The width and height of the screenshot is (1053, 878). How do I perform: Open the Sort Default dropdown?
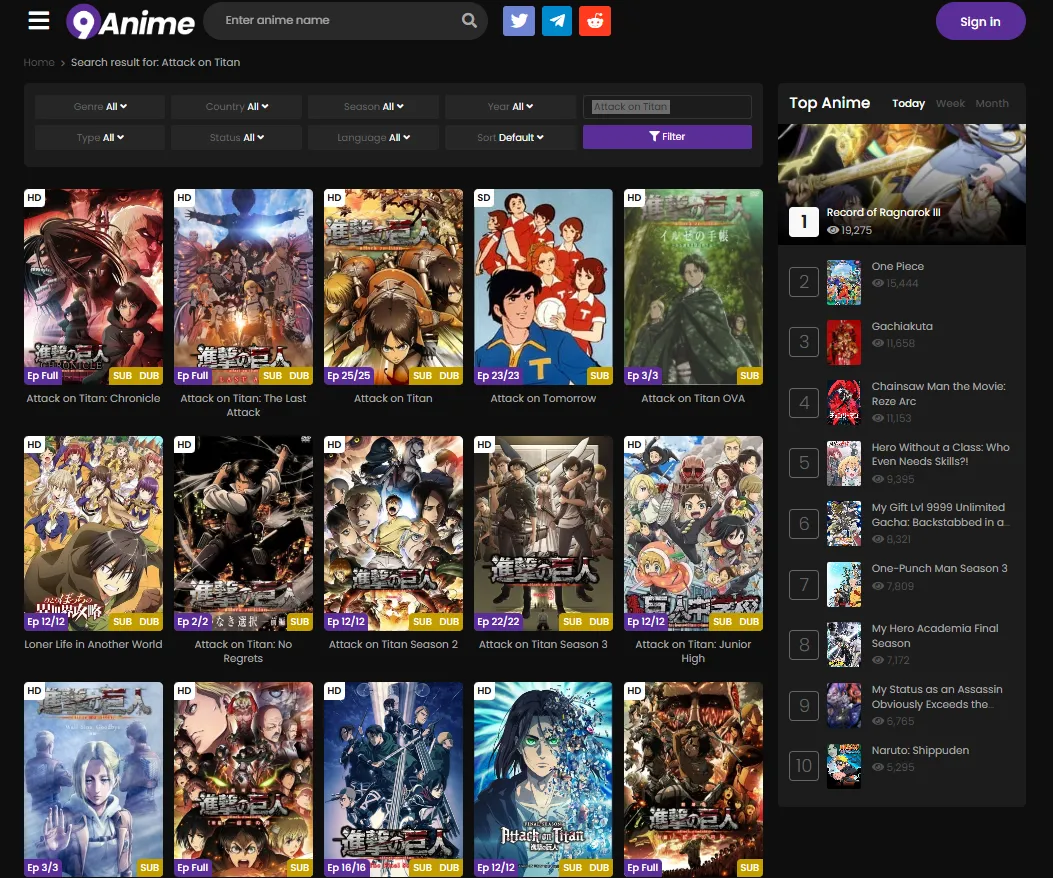point(510,138)
